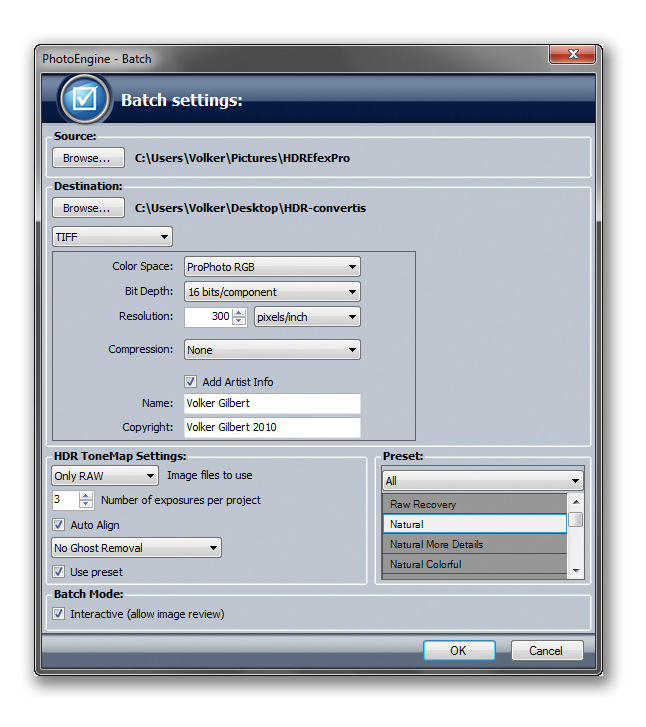This screenshot has height=727, width=646.
Task: Click the Cancel button
Action: 547,650
